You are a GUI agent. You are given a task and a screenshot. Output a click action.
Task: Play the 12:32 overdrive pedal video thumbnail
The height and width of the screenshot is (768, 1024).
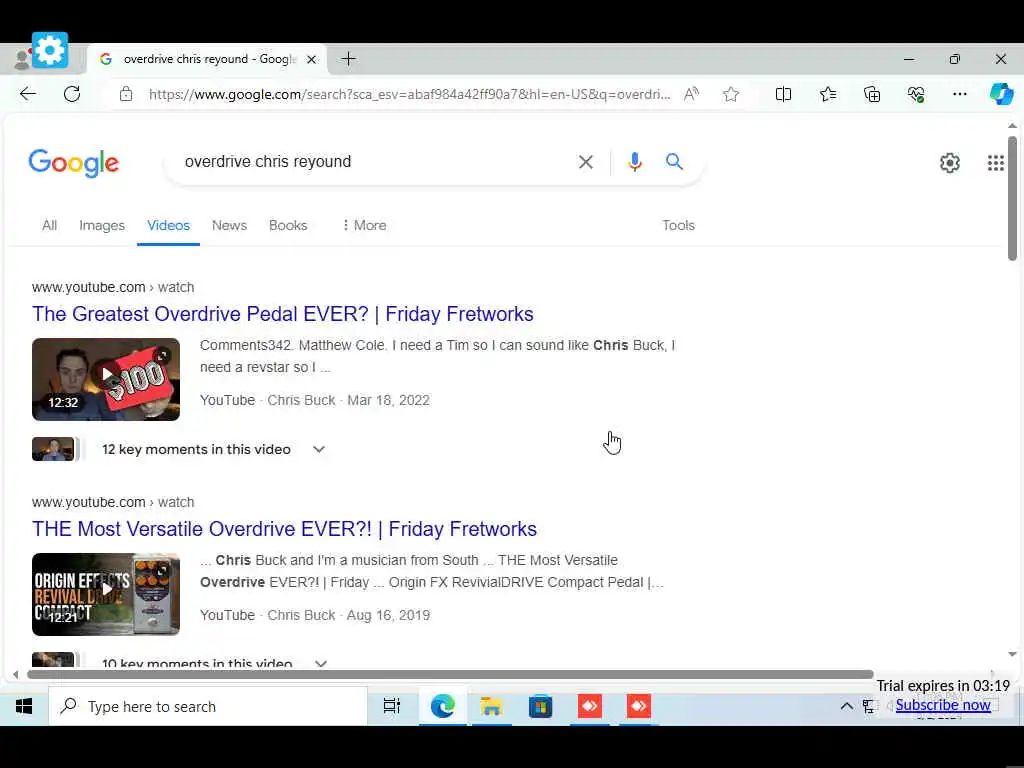[106, 379]
